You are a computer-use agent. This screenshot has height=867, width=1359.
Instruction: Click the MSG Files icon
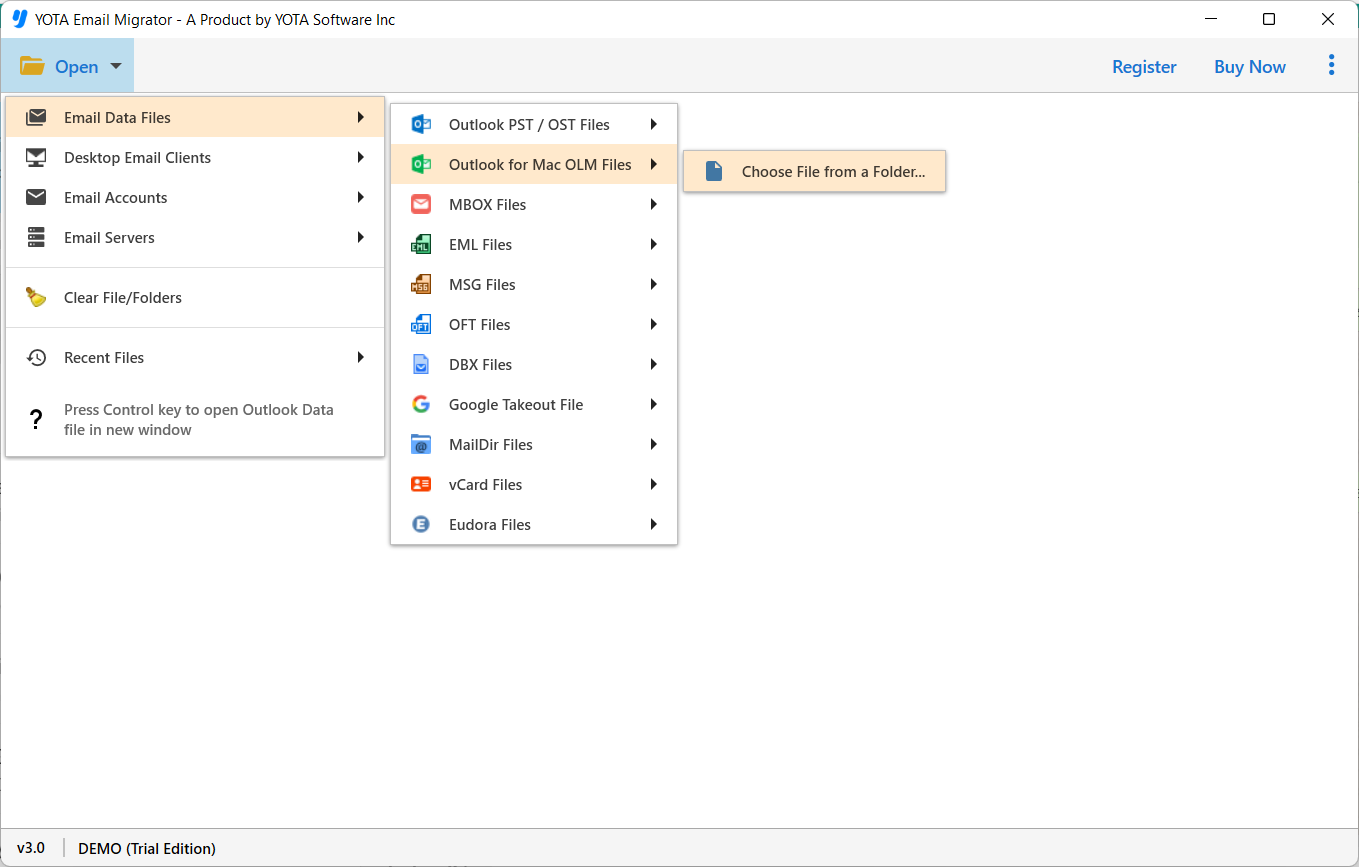pyautogui.click(x=421, y=285)
